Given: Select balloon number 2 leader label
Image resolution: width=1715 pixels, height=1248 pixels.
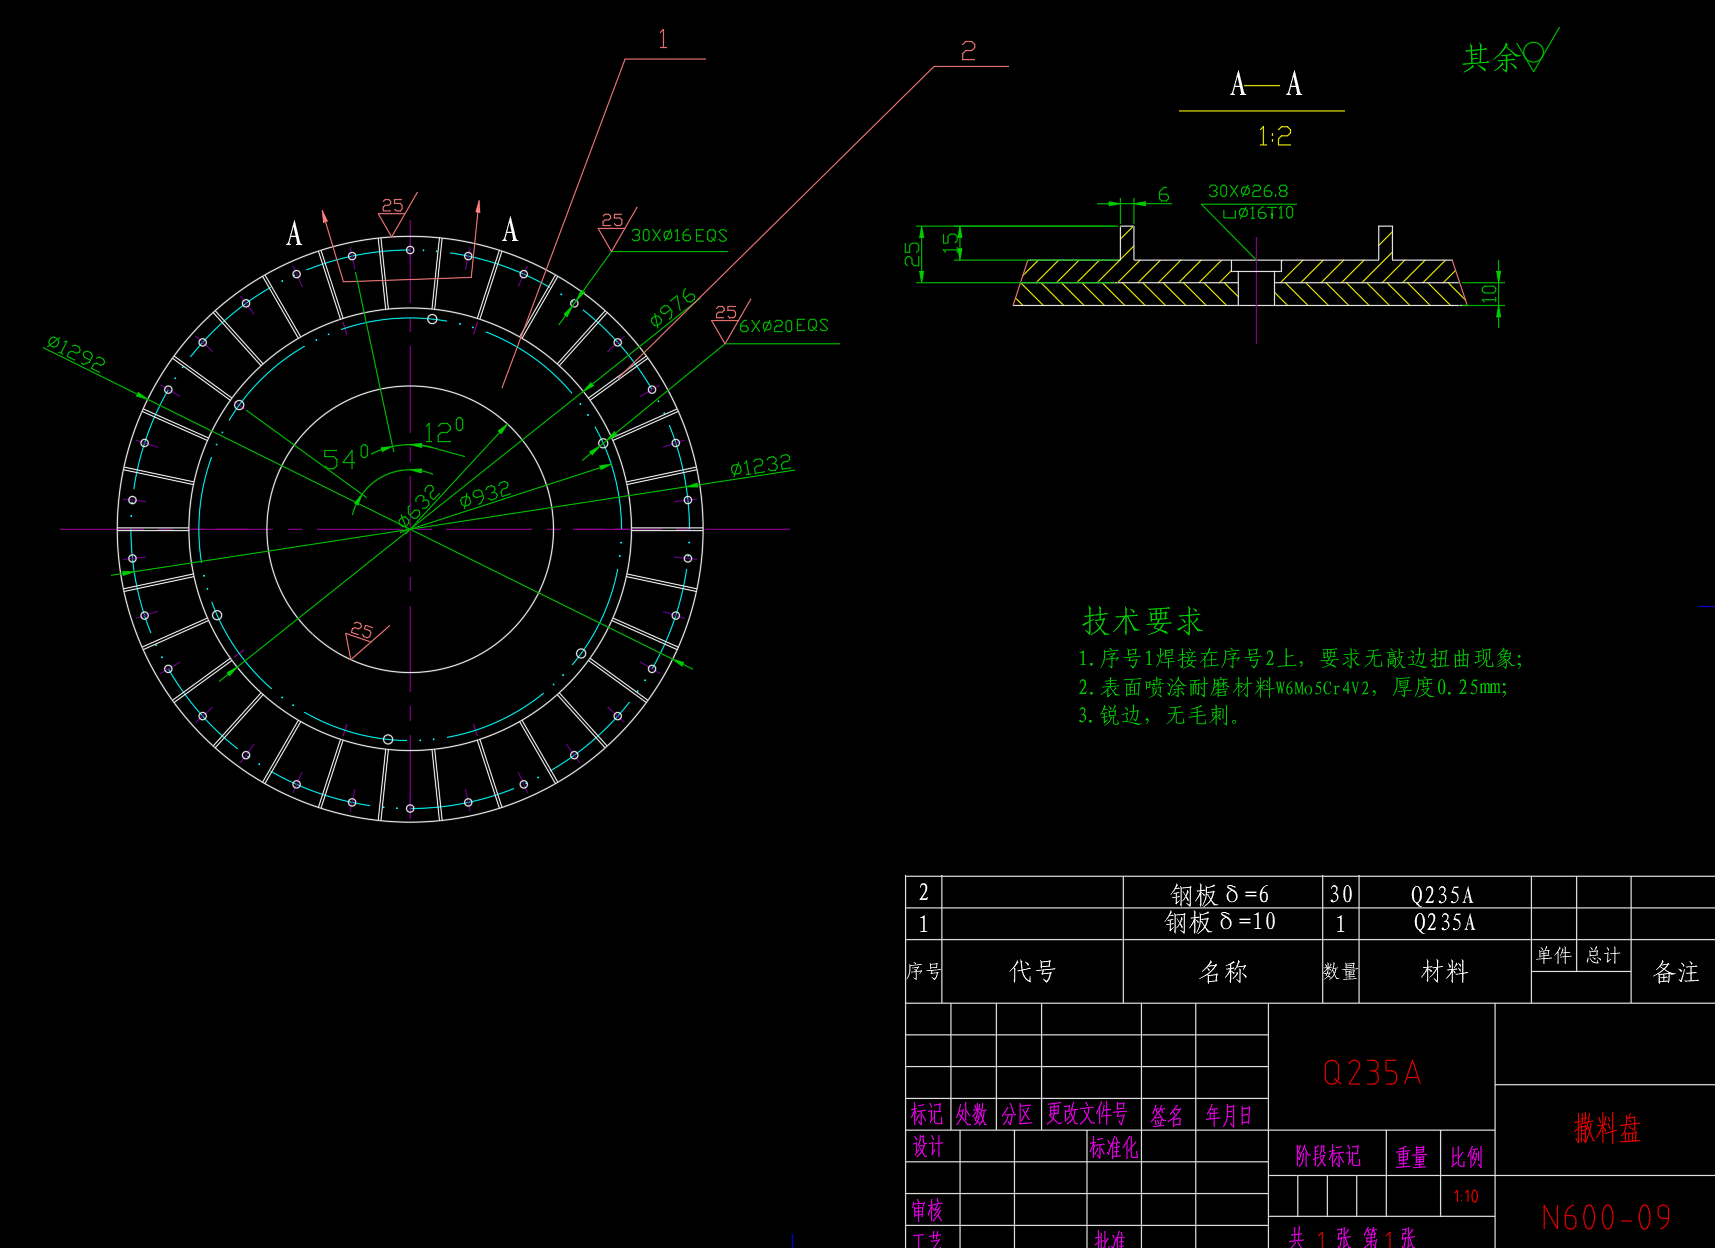Looking at the screenshot, I should (x=968, y=51).
